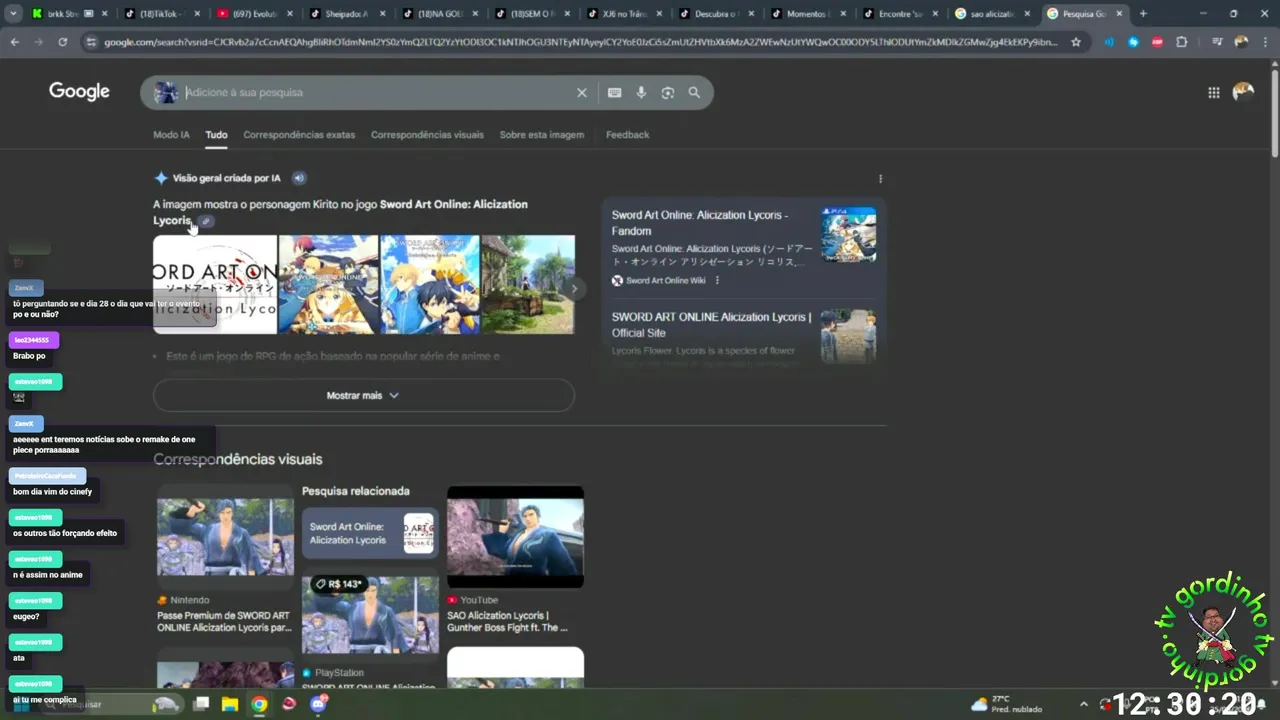Click related search Sword Art Online: Alicization Lycoris

(370, 534)
